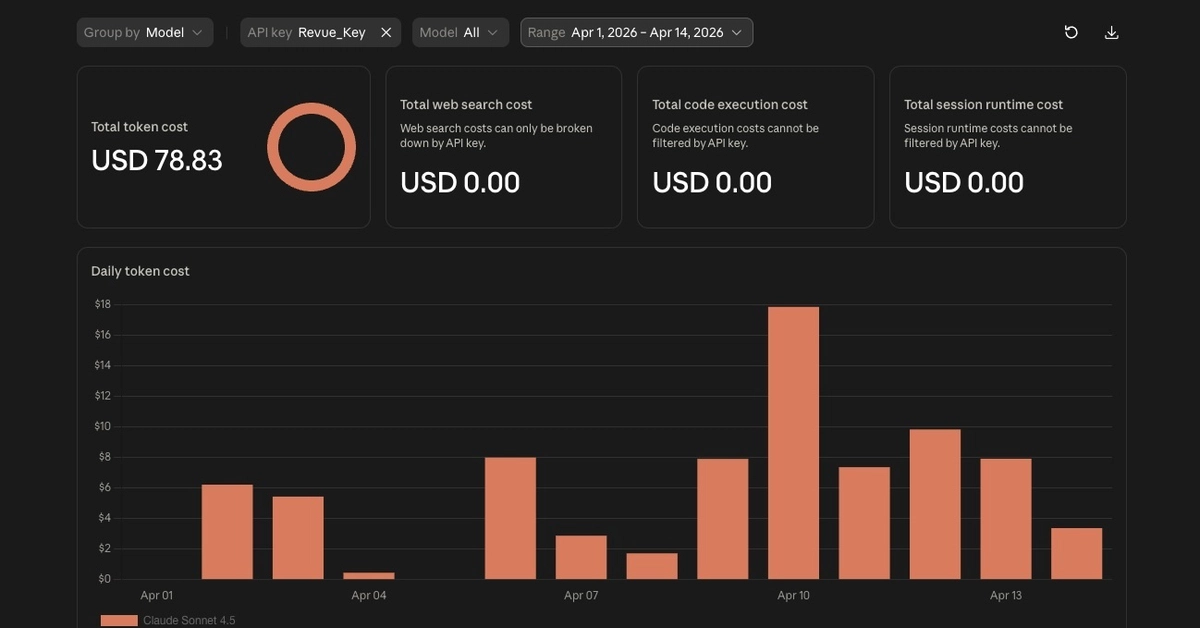The image size is (1200, 628).
Task: Click the Total token cost card
Action: coord(224,147)
